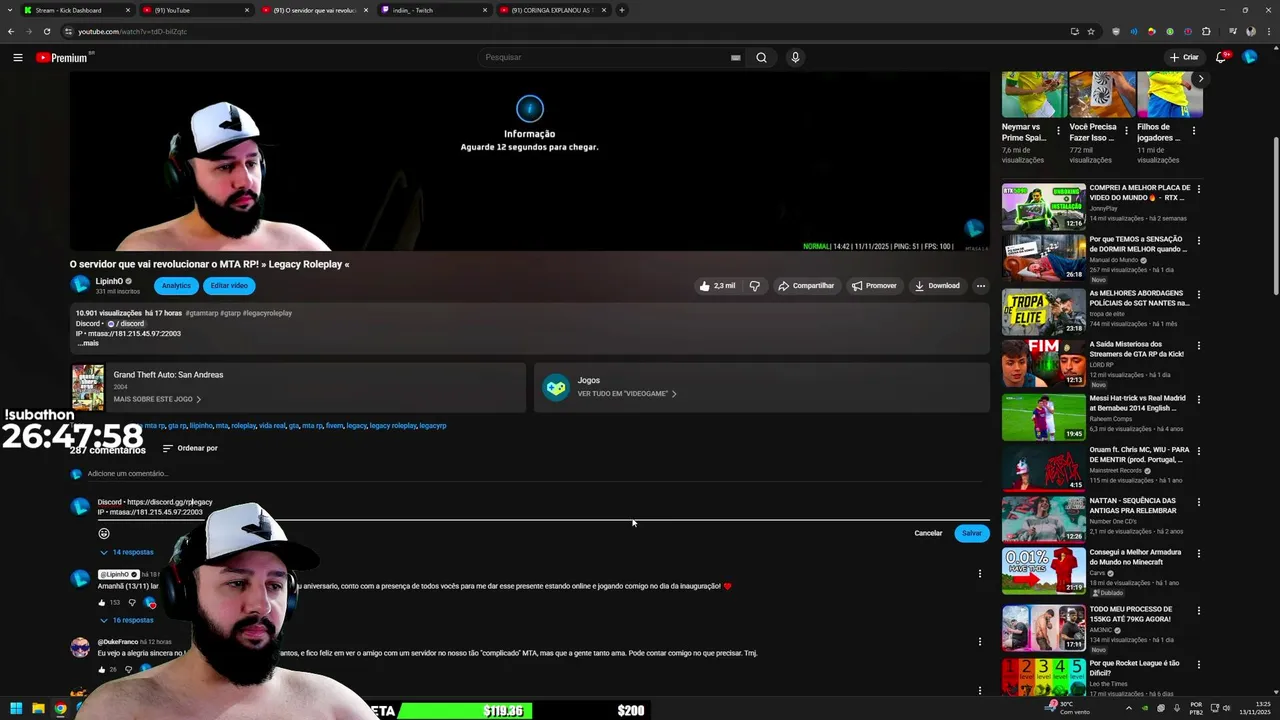Go back in browser history

pos(11,31)
